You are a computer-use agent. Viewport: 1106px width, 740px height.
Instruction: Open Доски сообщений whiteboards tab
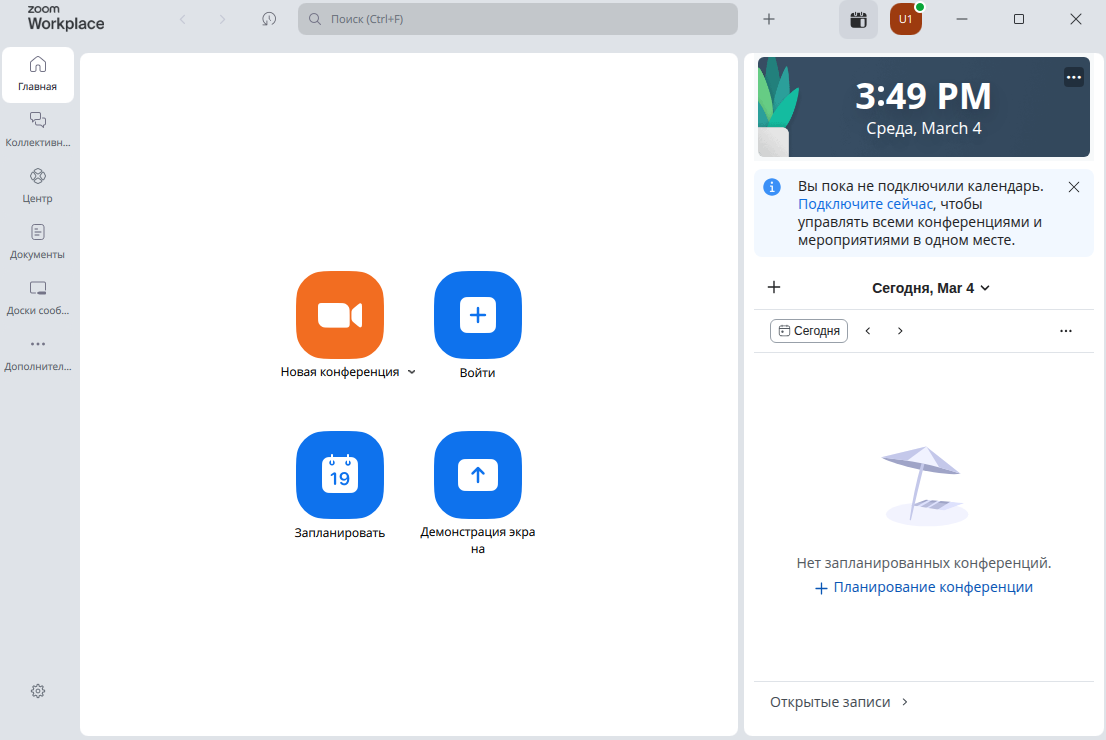[x=38, y=297]
